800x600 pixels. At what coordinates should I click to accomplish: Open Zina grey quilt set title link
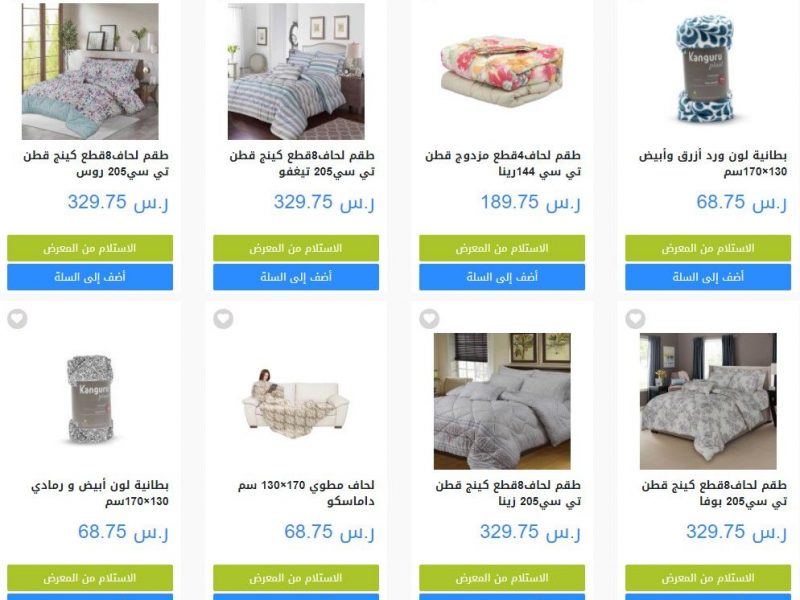tap(508, 493)
